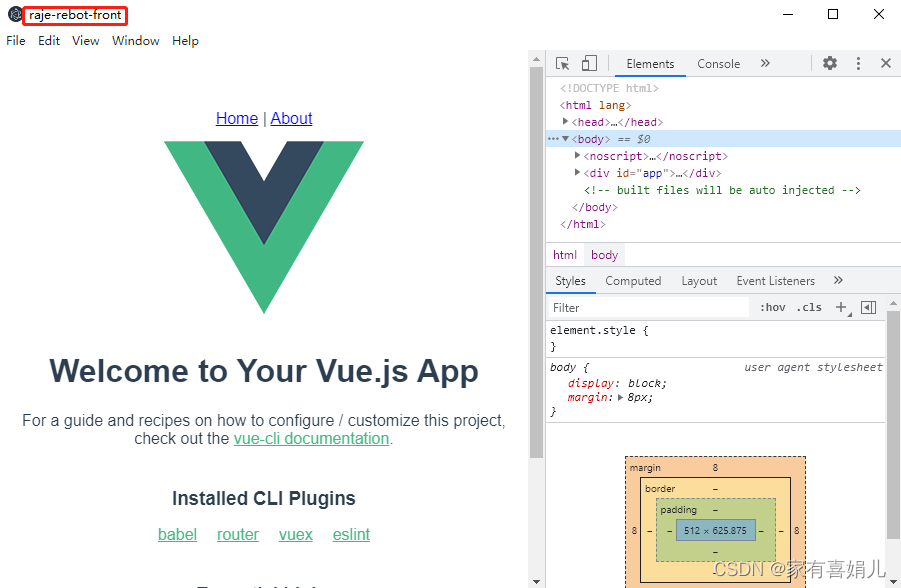The width and height of the screenshot is (901, 588).
Task: Click the new style rule plus icon
Action: pos(841,308)
